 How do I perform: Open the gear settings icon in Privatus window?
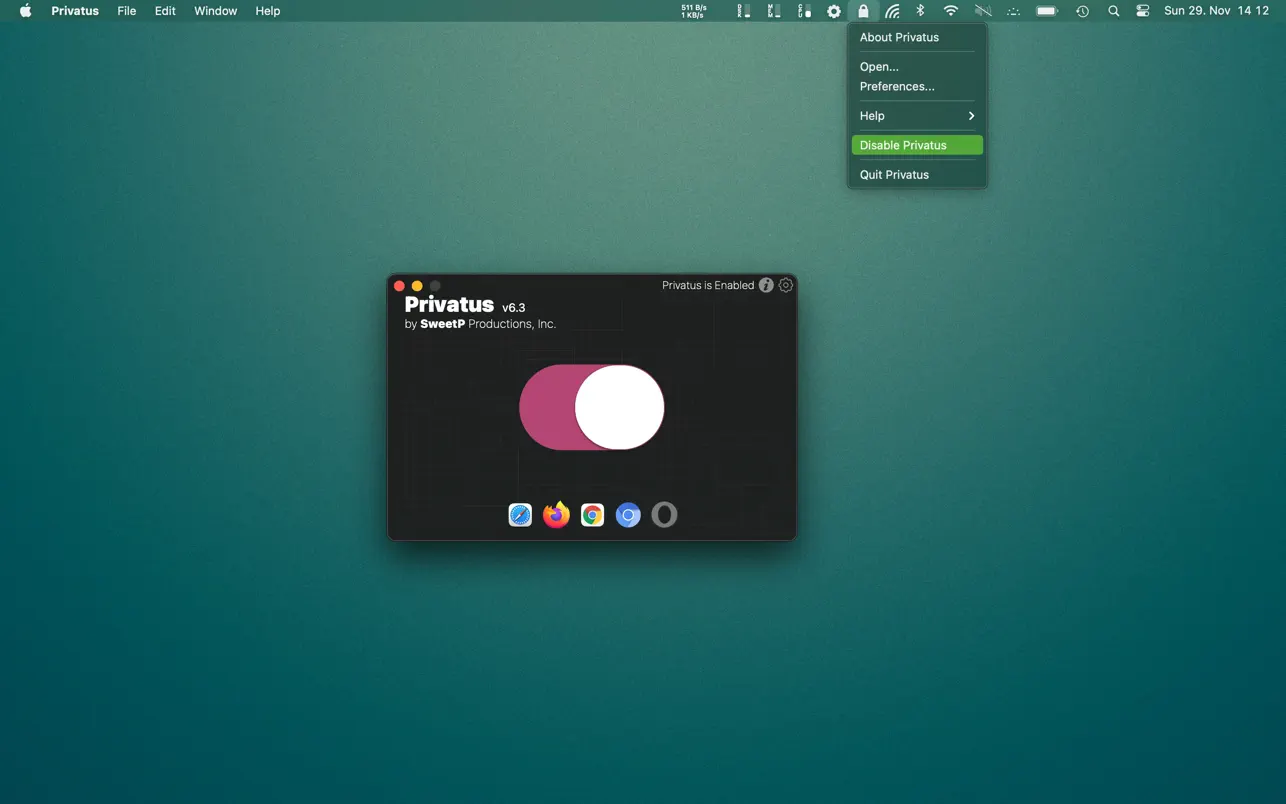[x=786, y=285]
